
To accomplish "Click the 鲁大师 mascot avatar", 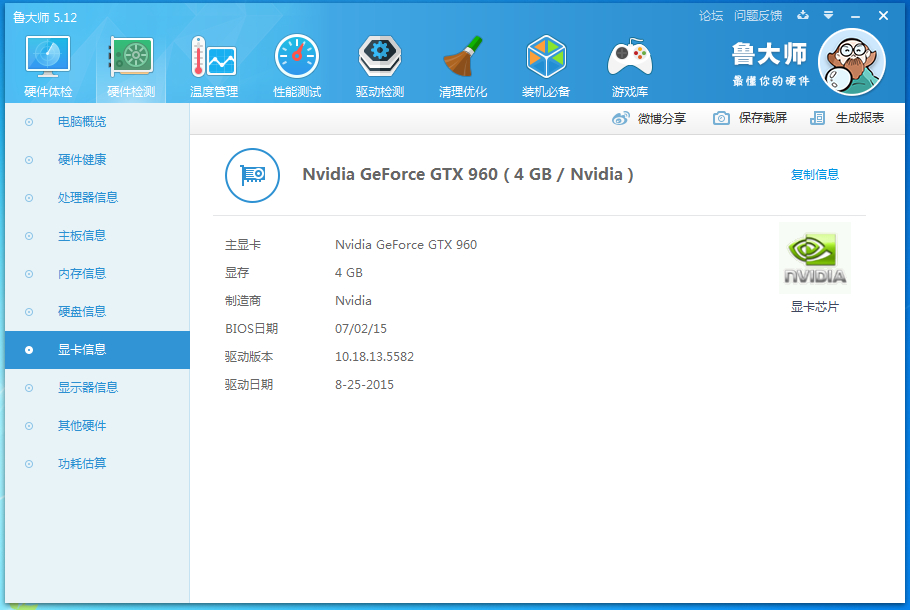I will (851, 62).
